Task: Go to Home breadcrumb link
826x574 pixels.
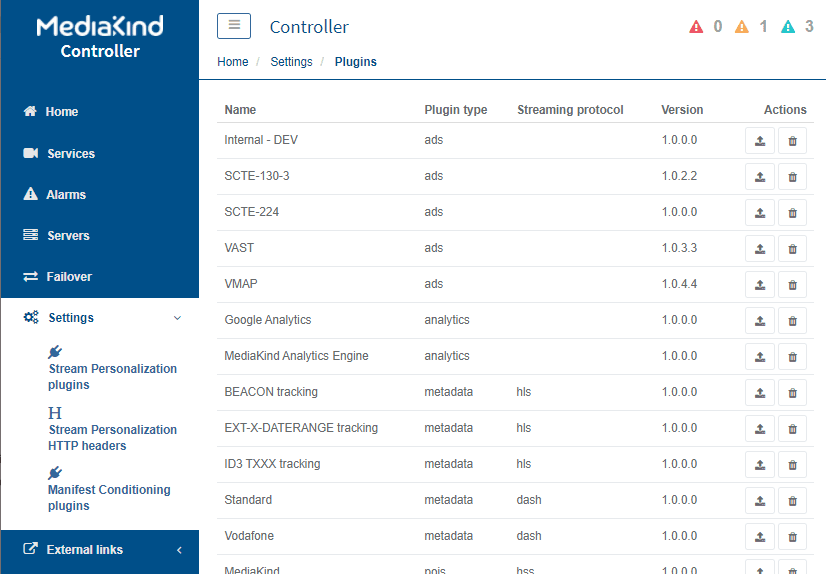Action: [x=233, y=62]
